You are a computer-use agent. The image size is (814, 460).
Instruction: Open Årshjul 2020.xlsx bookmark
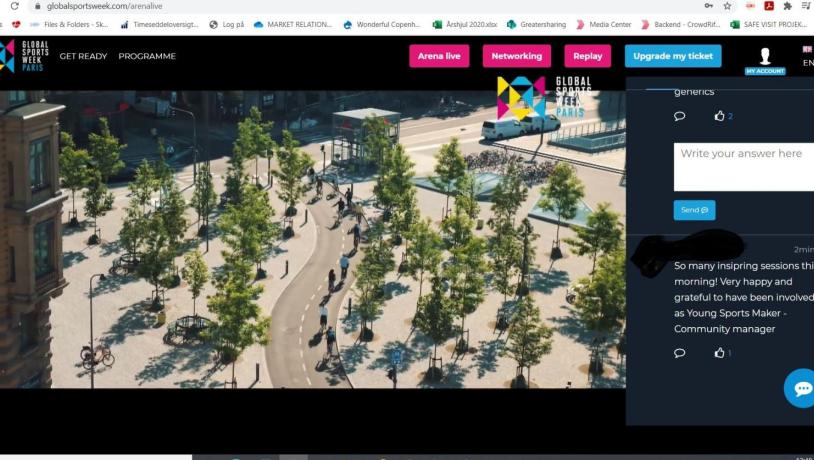[465, 24]
